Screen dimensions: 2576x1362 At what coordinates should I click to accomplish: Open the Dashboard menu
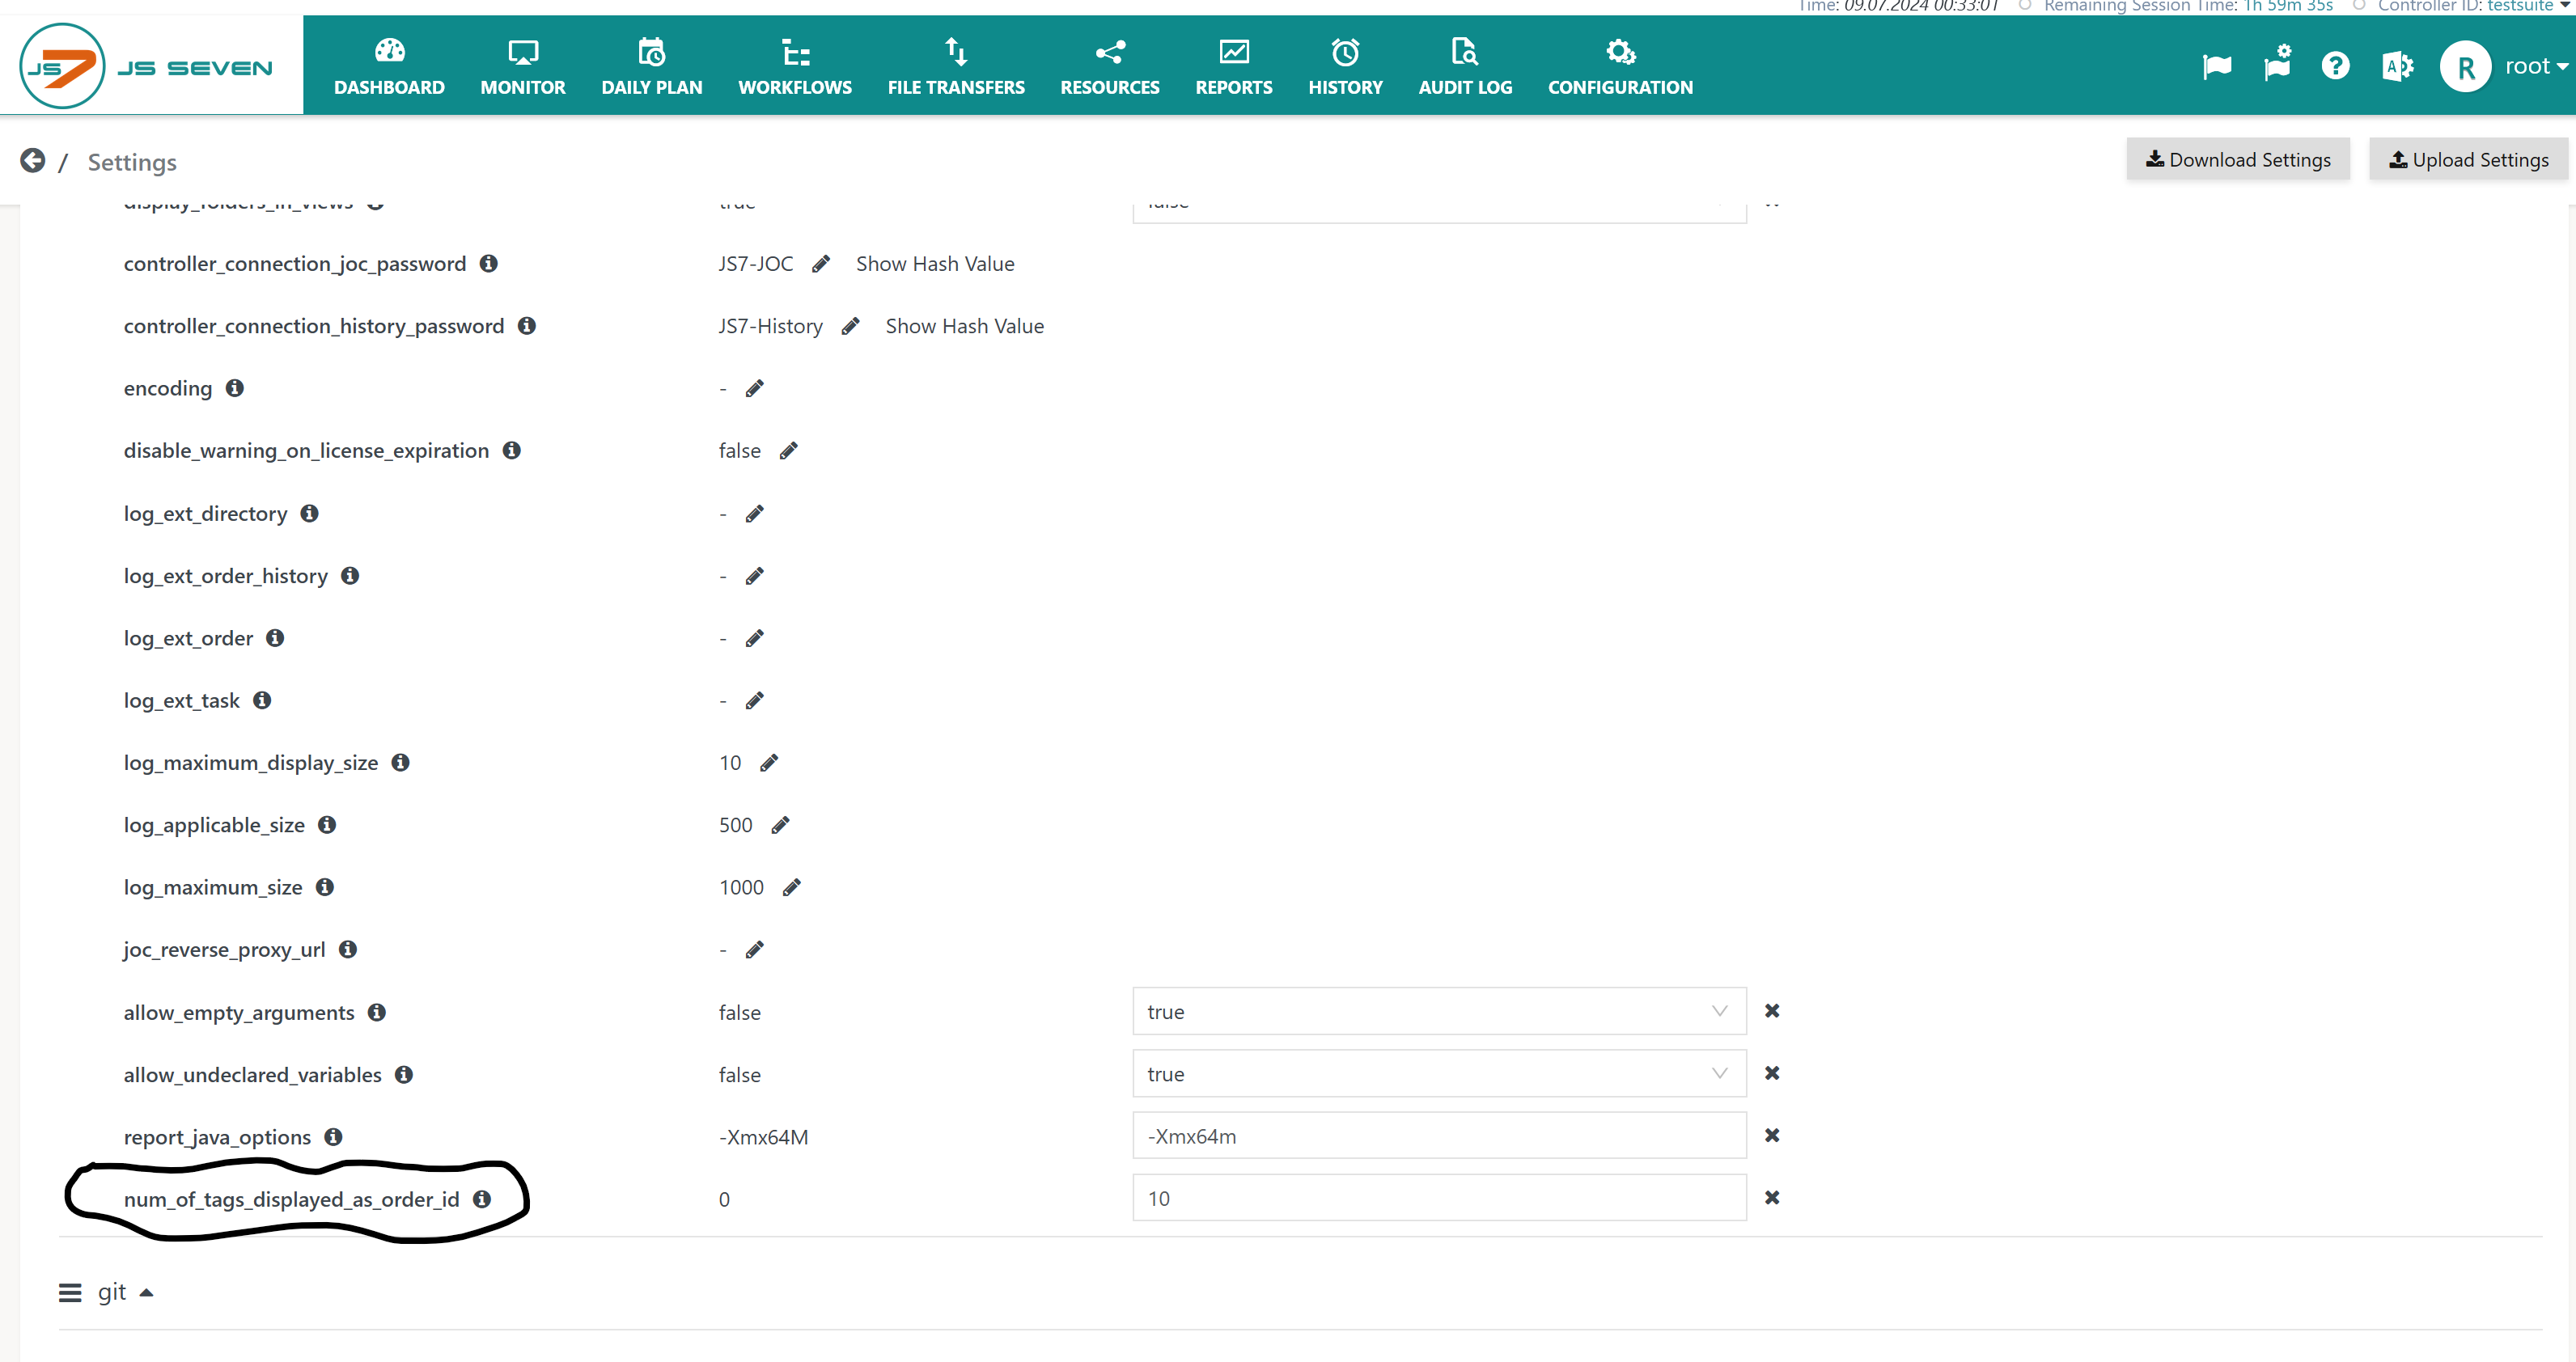click(389, 66)
